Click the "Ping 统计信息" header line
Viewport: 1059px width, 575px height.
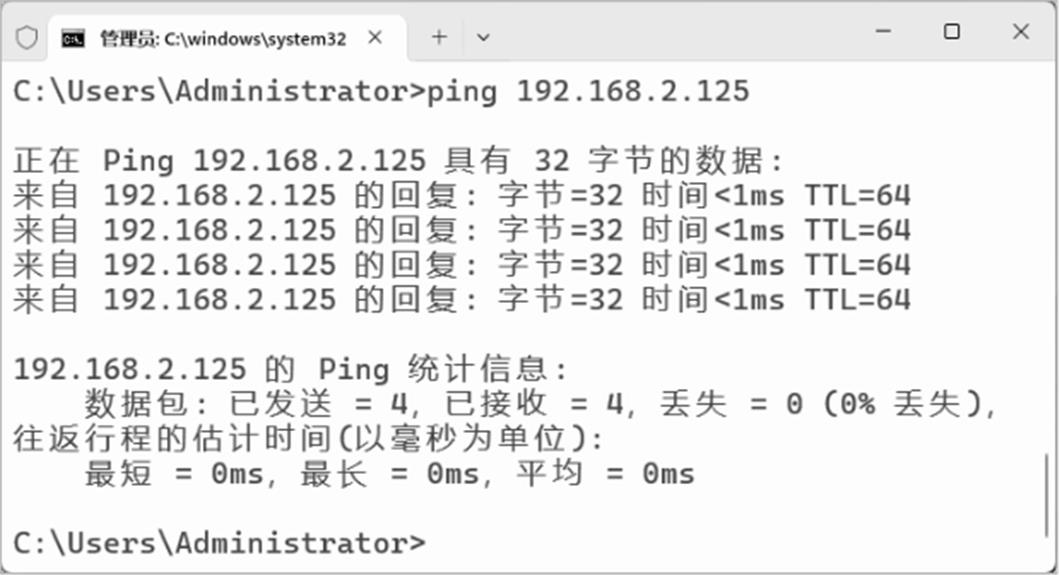(x=290, y=370)
